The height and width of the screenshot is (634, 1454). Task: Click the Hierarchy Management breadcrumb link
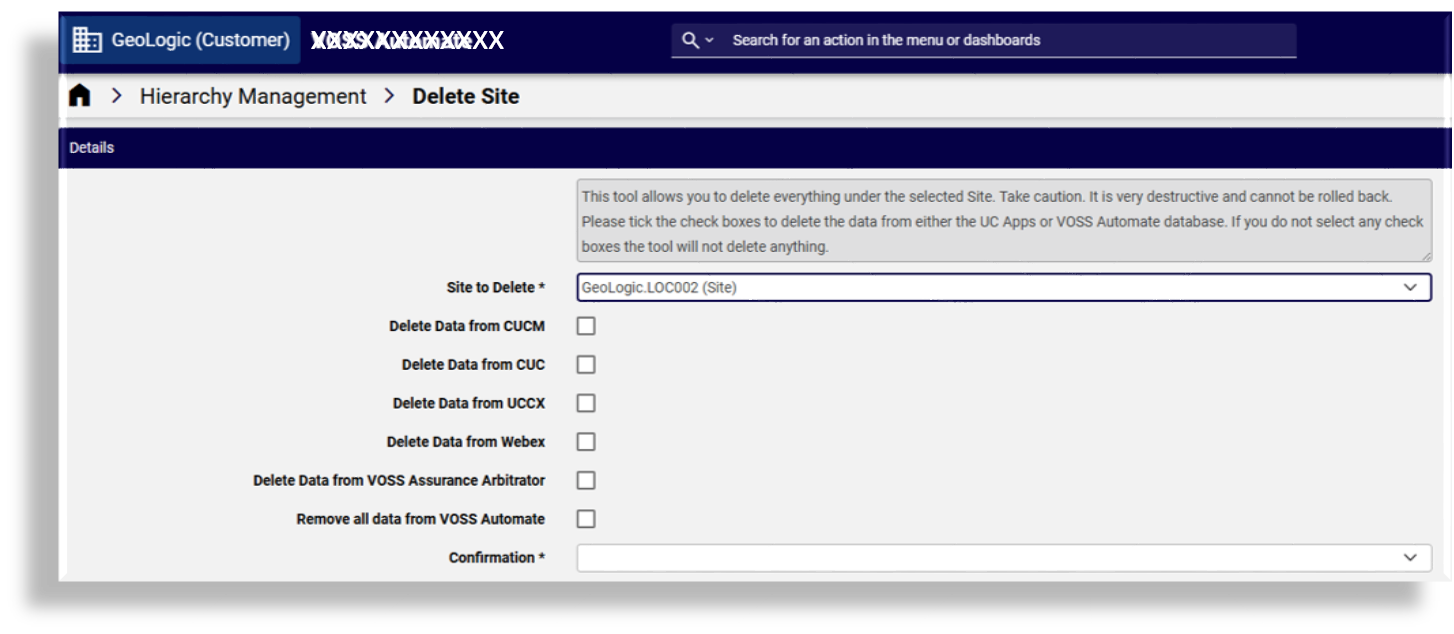pyautogui.click(x=252, y=95)
